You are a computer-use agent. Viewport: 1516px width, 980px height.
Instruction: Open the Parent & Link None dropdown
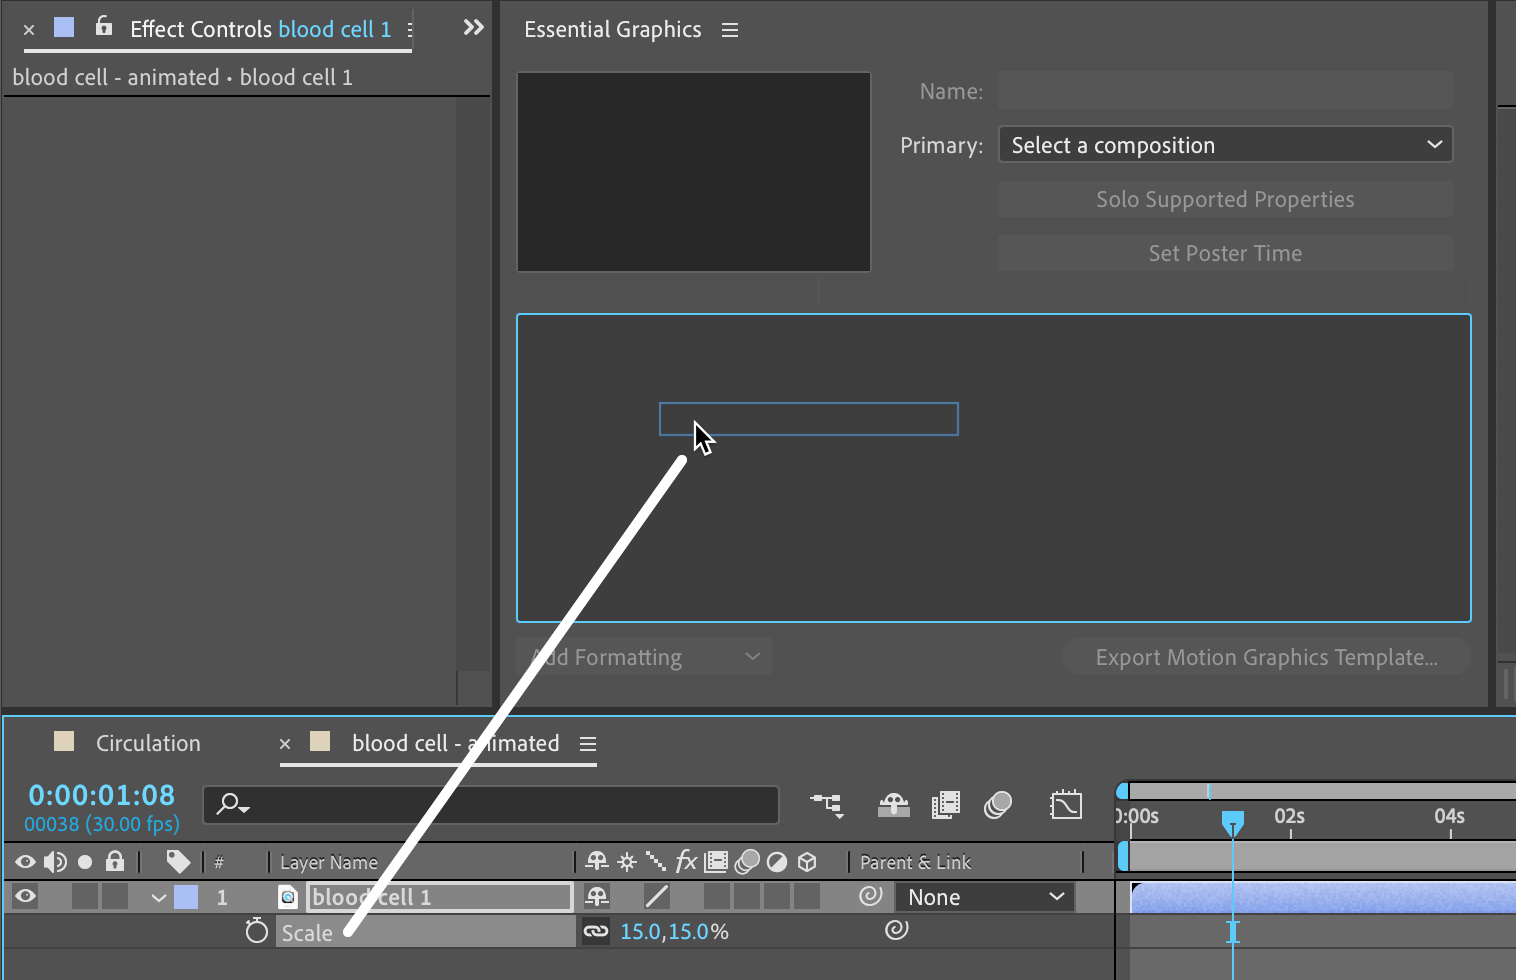[x=985, y=897]
